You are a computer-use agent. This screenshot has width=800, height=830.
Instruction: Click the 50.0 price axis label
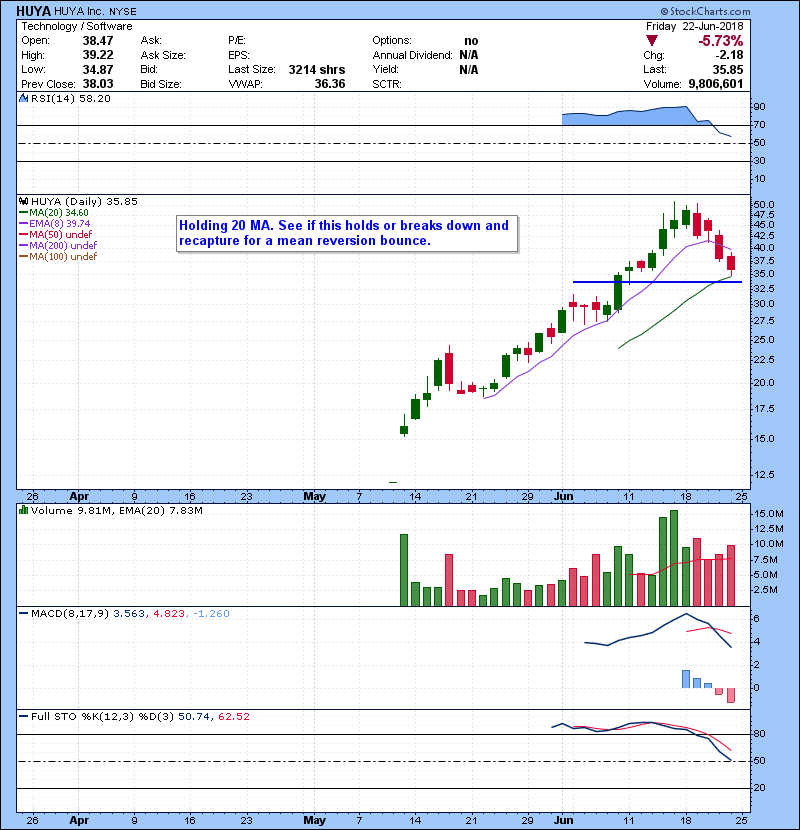pos(763,204)
